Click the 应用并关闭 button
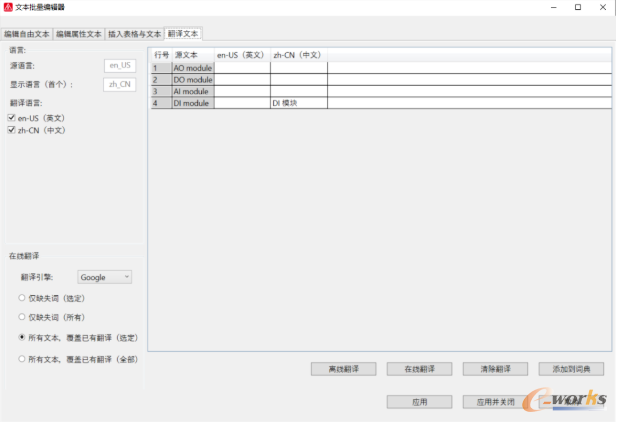The height and width of the screenshot is (422, 617). 495,402
